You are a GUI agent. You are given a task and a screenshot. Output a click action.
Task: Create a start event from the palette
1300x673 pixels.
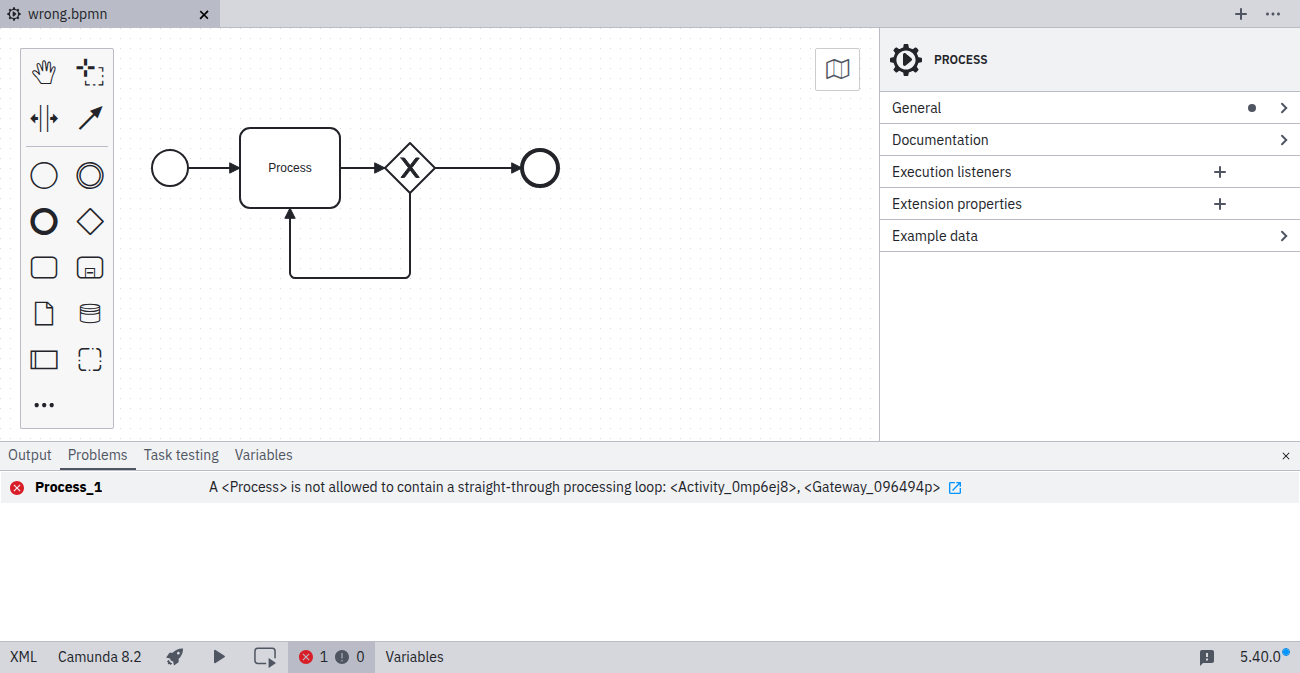[x=44, y=175]
